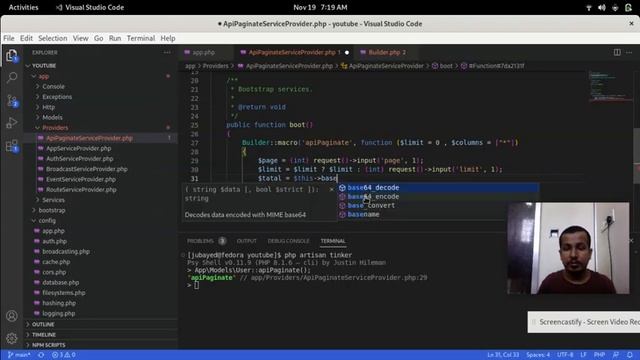Image resolution: width=640 pixels, height=360 pixels.
Task: Open the Terminal menu
Action: click(x=141, y=38)
